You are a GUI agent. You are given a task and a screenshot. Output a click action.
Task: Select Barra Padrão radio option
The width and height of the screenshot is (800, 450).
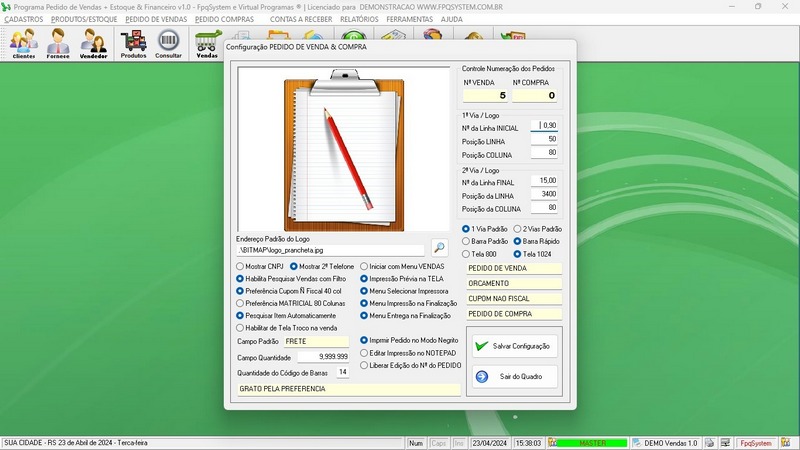(x=466, y=241)
